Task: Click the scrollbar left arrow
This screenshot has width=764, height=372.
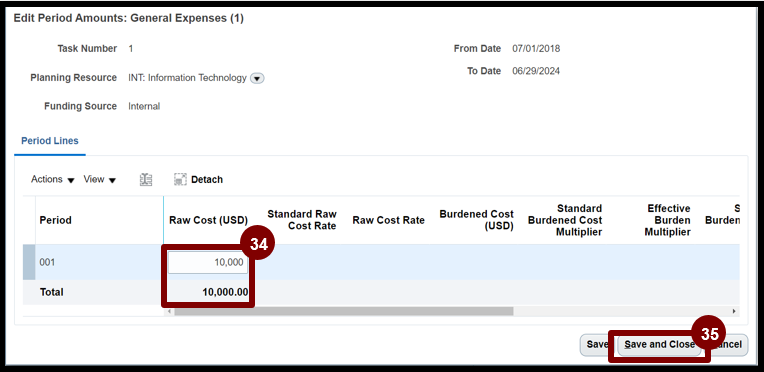Action: pos(169,311)
